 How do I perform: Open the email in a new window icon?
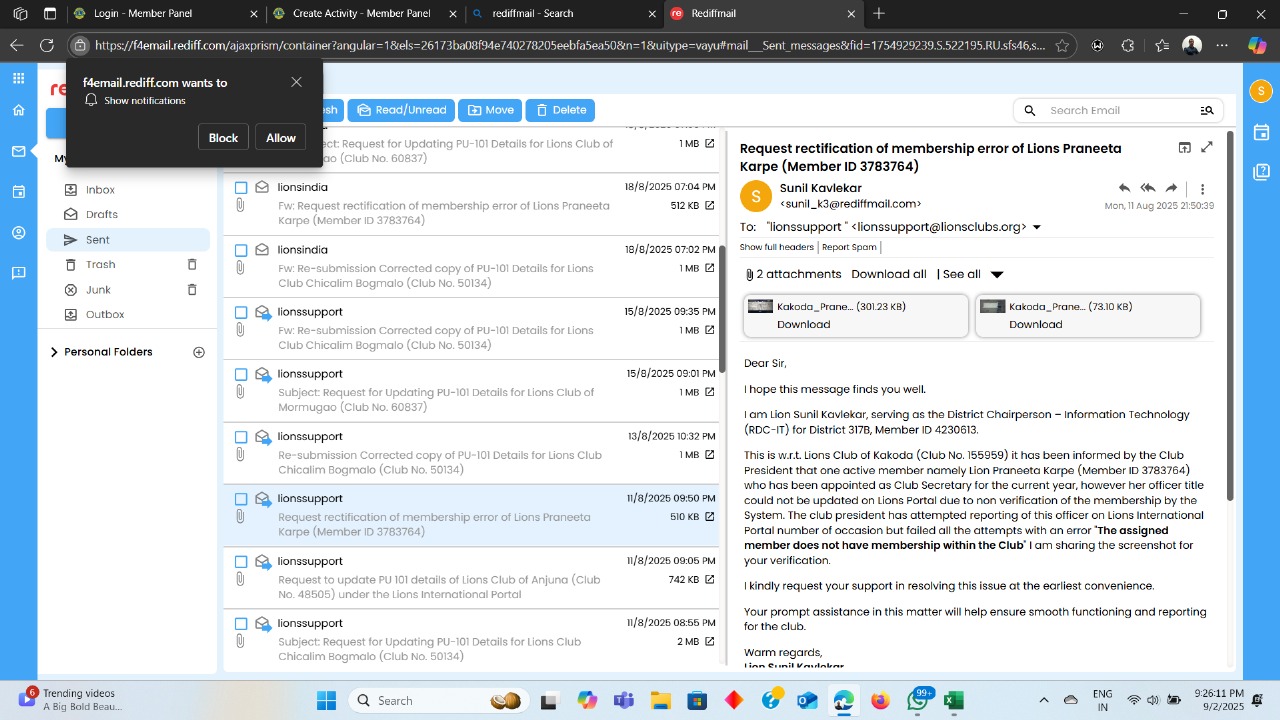pyautogui.click(x=1185, y=147)
